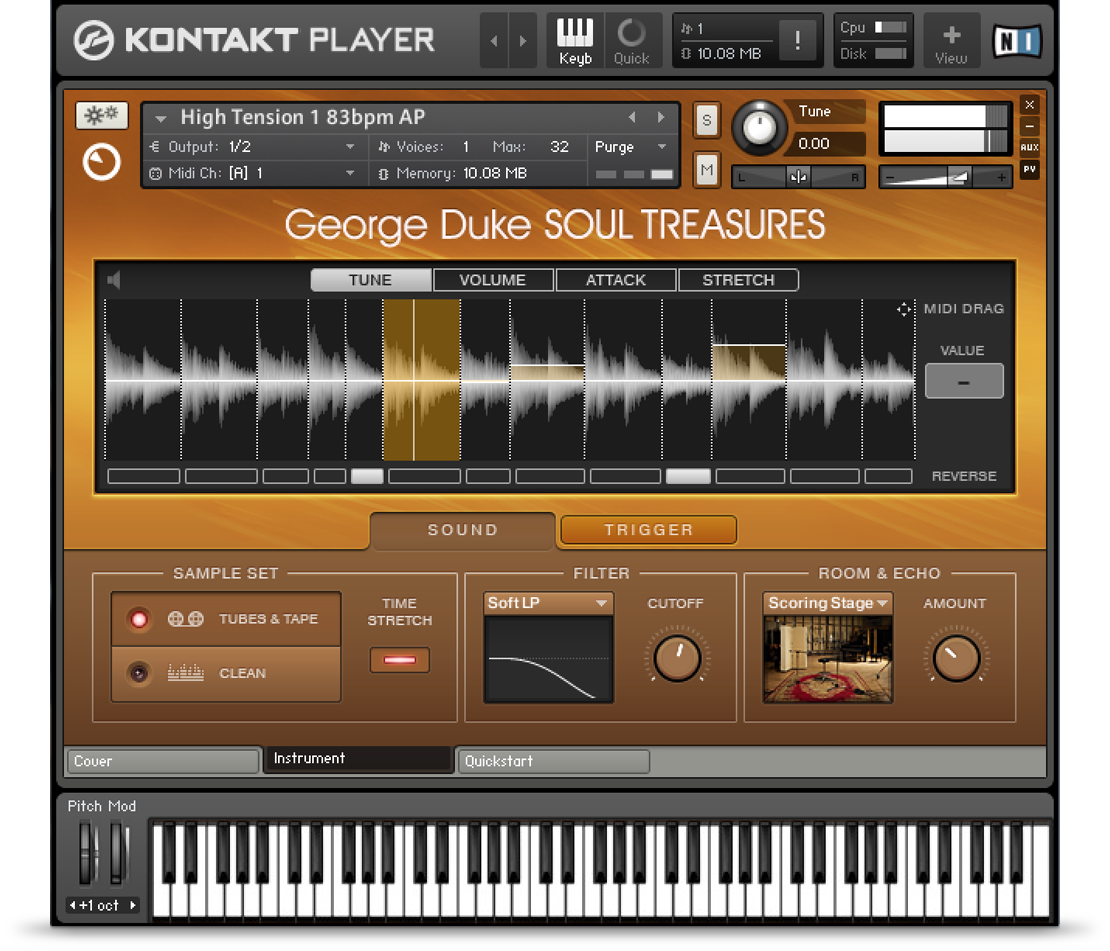Minimize instrument with minus button
Image resolution: width=1110 pixels, height=951 pixels.
tap(1029, 126)
